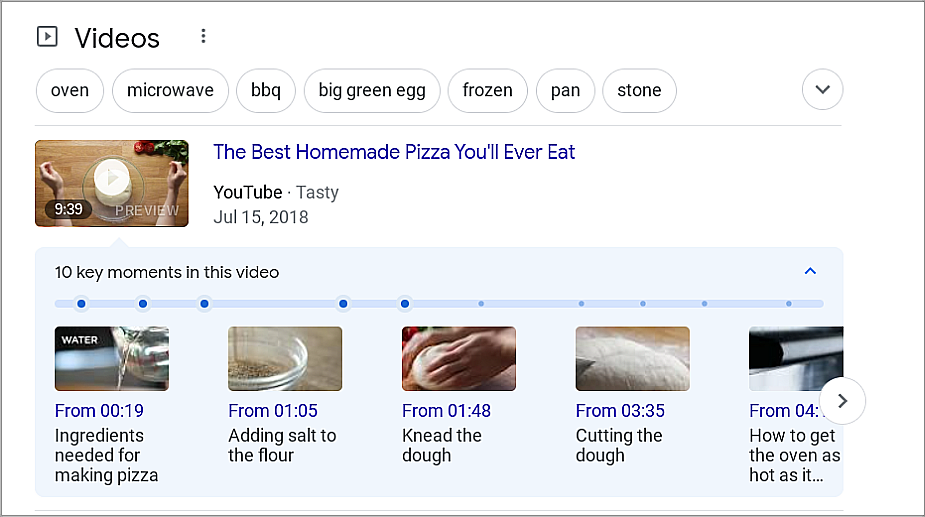Pick the big green egg chip
Screen dimensions: 925x517
[372, 90]
